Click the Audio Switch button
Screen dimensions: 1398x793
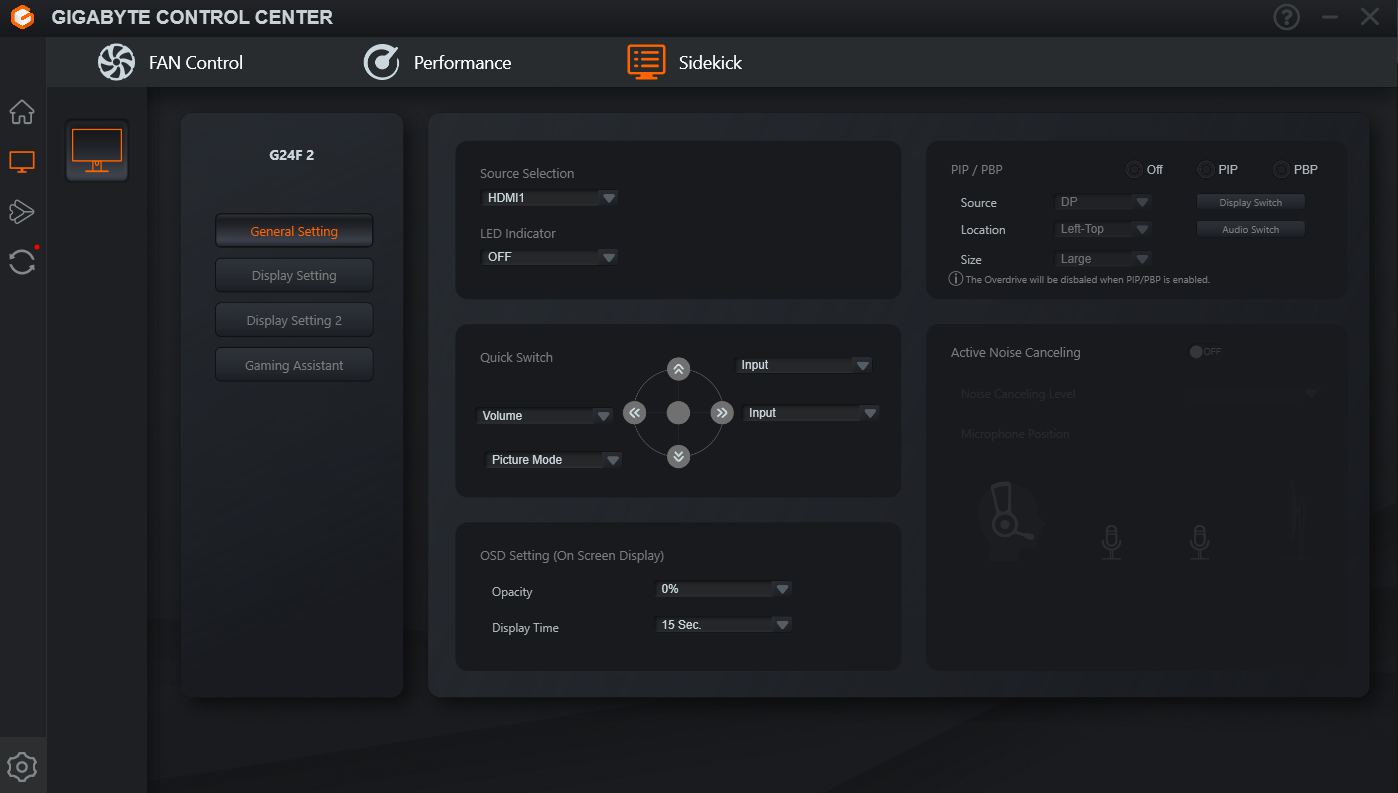click(x=1251, y=229)
